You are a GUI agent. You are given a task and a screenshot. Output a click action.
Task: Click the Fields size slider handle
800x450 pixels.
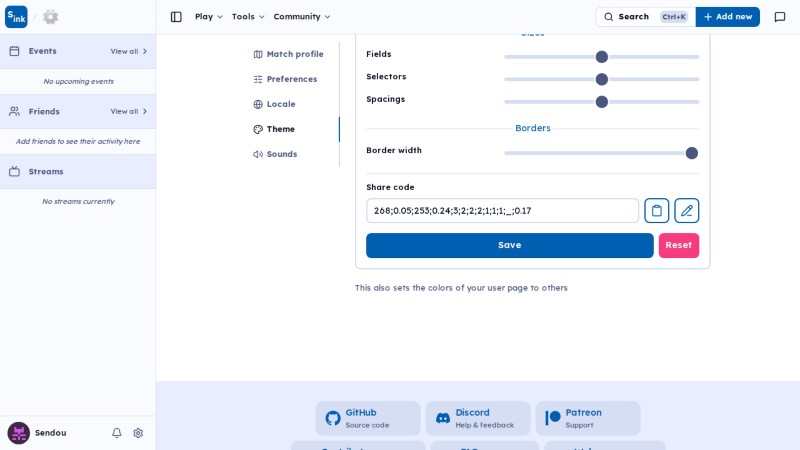click(x=602, y=57)
